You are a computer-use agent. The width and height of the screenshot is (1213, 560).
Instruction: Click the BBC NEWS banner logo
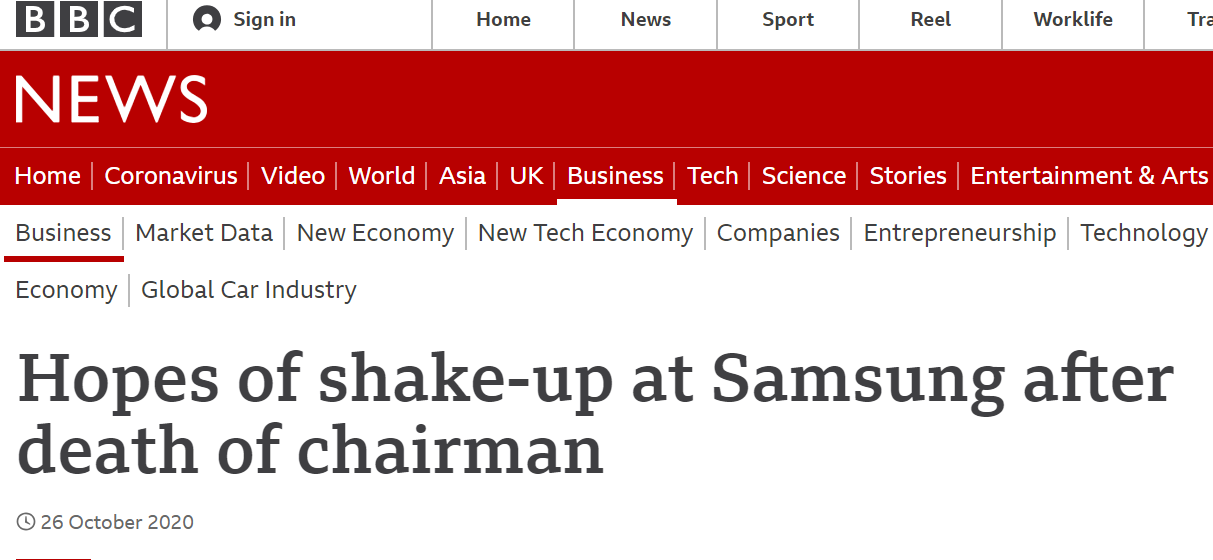[111, 100]
